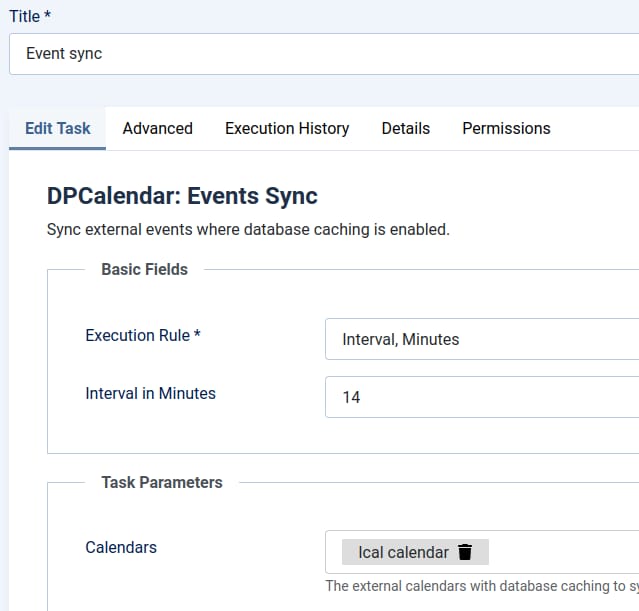Click the DPCalendar: Events Sync heading
This screenshot has width=639, height=611.
pos(182,195)
